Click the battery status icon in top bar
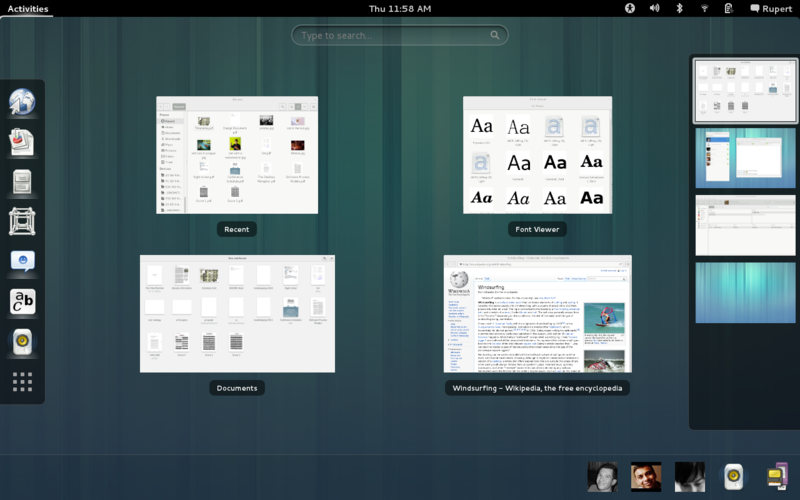Viewport: 800px width, 500px height. [x=729, y=8]
